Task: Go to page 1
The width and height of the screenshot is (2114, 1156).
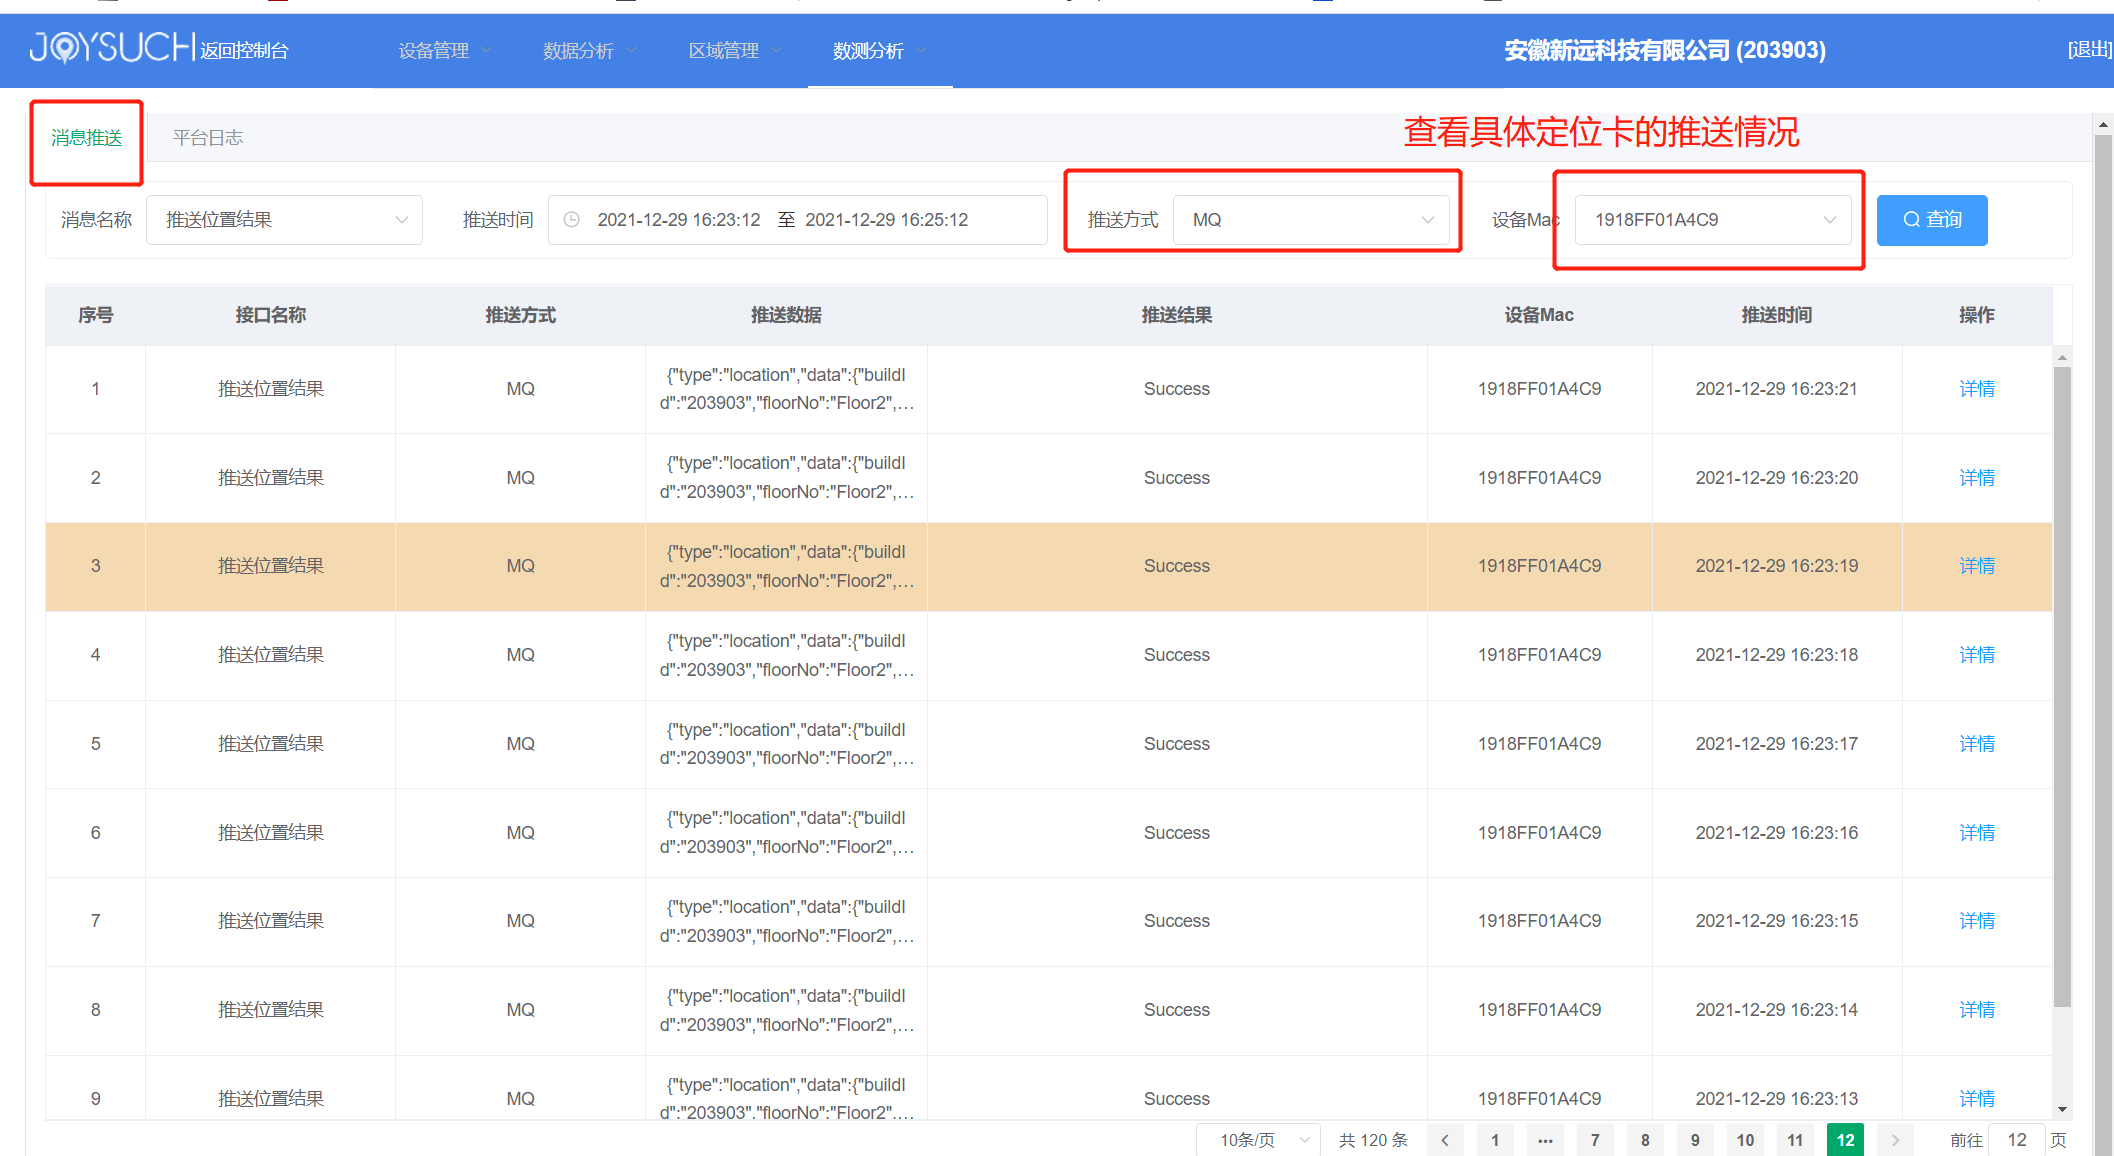Action: pyautogui.click(x=1495, y=1140)
